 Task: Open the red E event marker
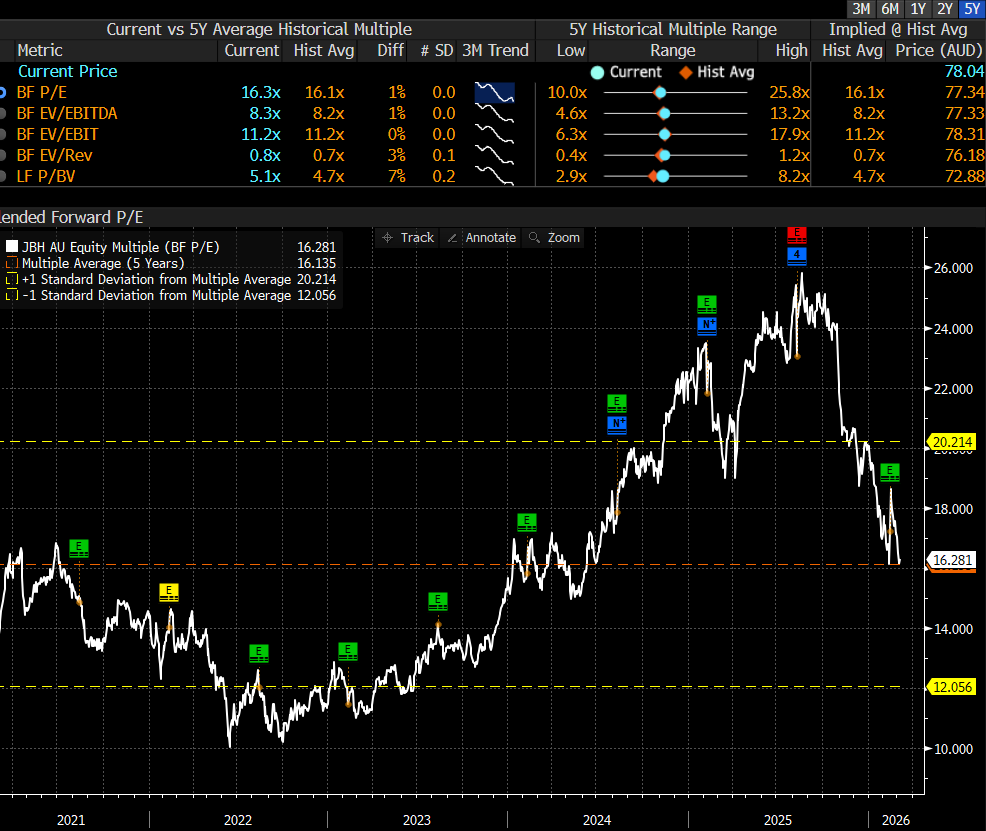click(x=796, y=235)
